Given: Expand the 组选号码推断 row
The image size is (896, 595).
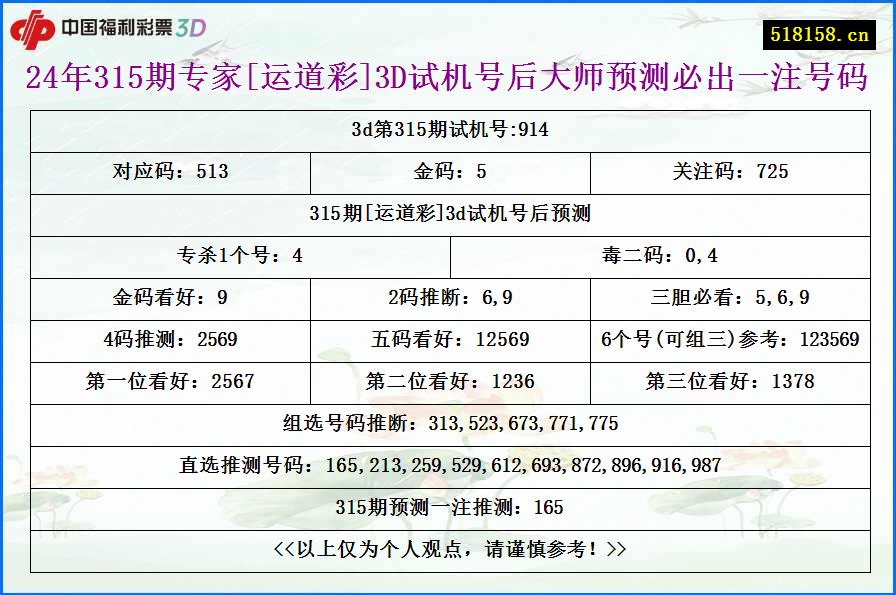Looking at the screenshot, I should pos(448,423).
